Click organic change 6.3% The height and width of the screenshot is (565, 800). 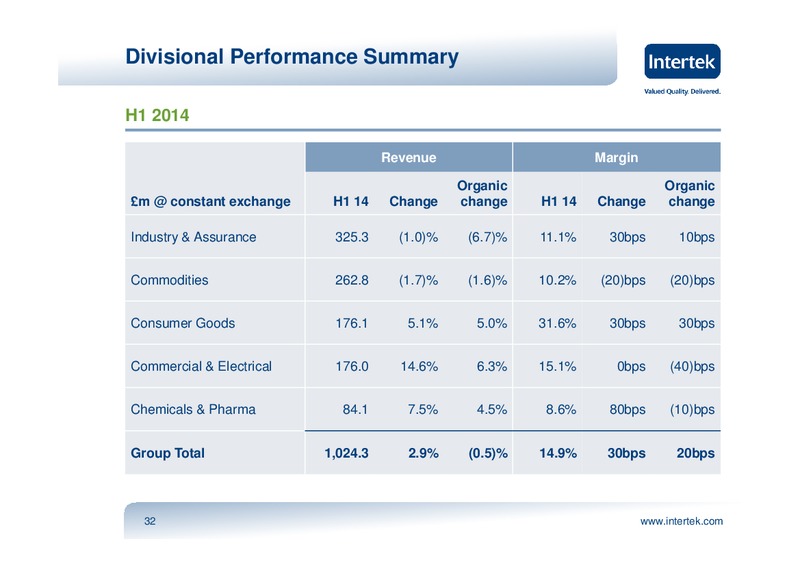pyautogui.click(x=492, y=366)
